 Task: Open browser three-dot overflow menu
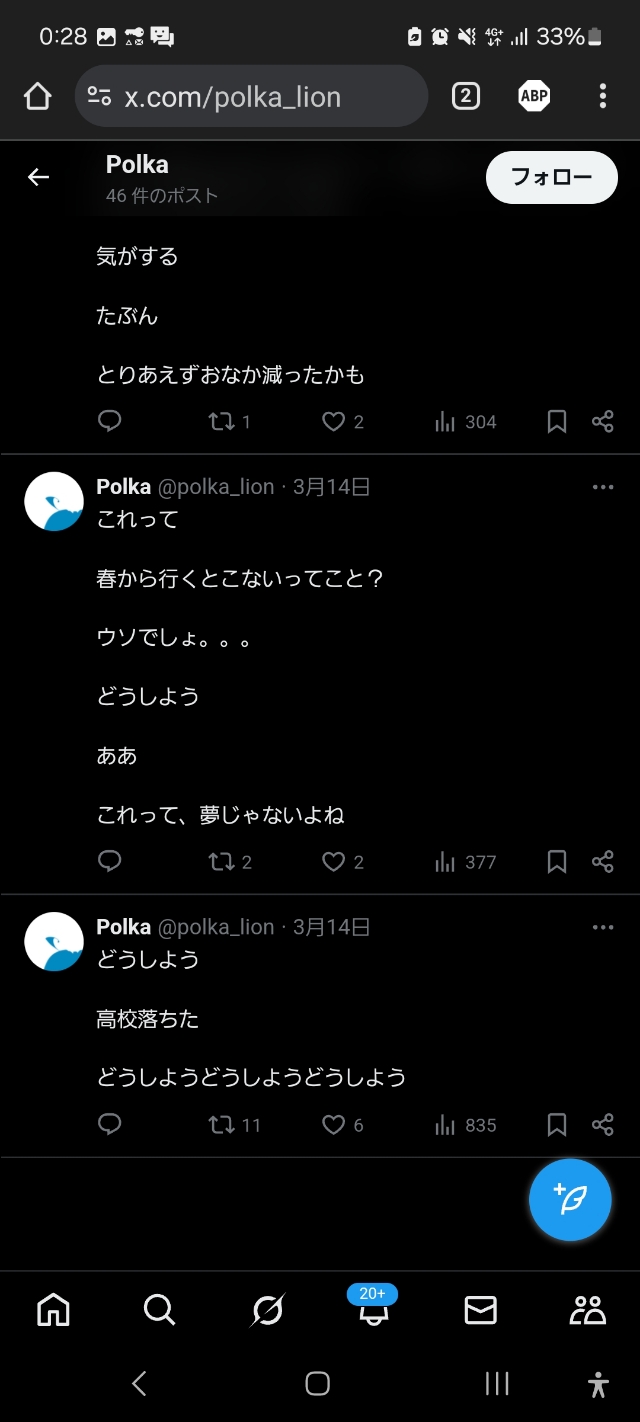602,96
